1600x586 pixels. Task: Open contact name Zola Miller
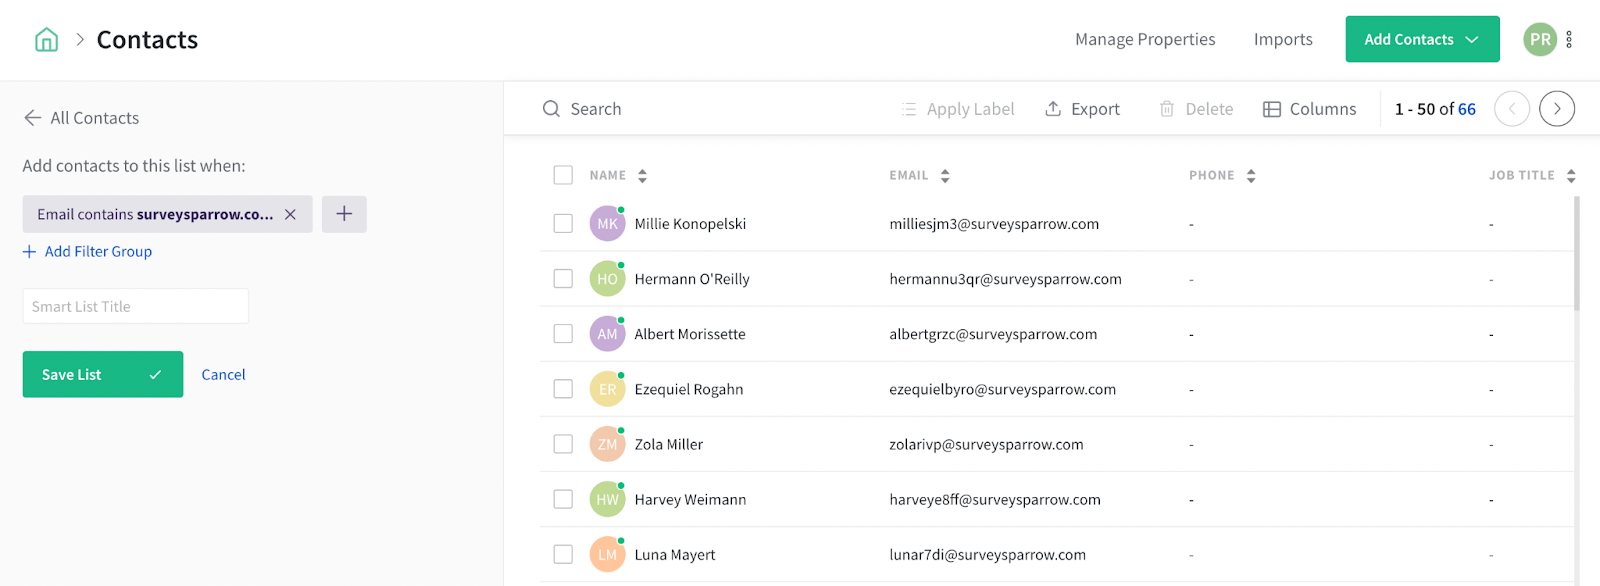tap(669, 444)
